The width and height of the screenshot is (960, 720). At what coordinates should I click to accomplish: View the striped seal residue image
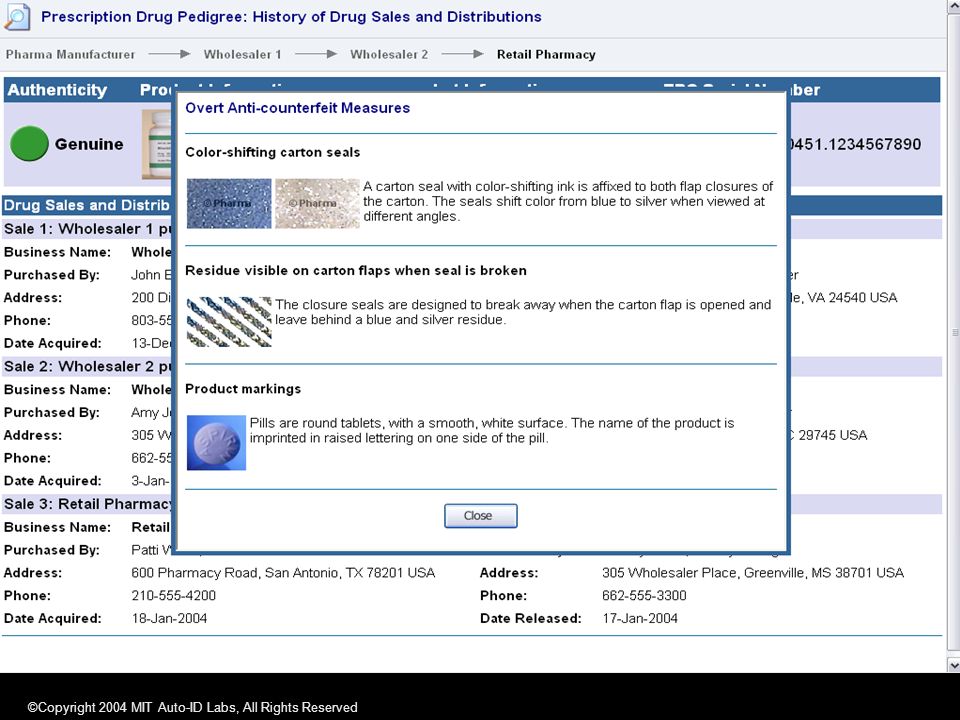pyautogui.click(x=229, y=322)
